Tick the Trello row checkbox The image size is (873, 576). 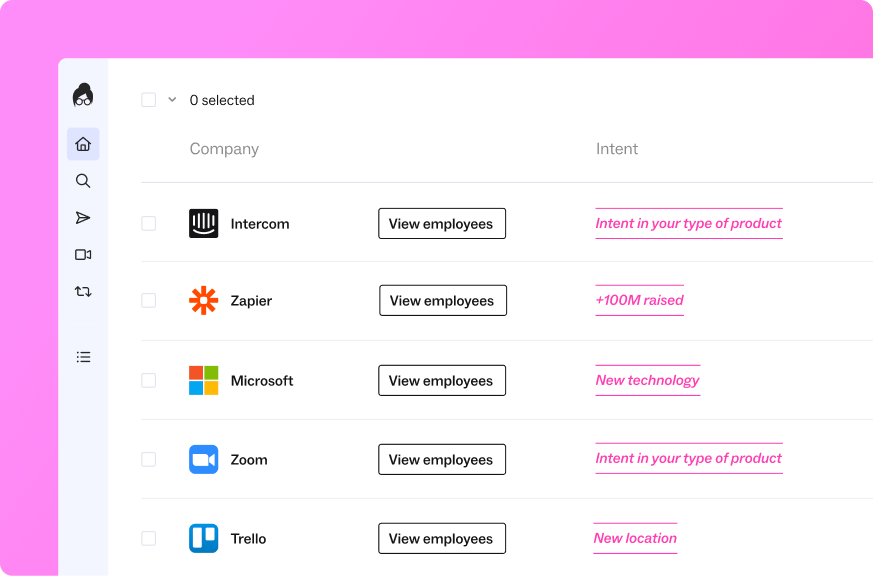(149, 539)
